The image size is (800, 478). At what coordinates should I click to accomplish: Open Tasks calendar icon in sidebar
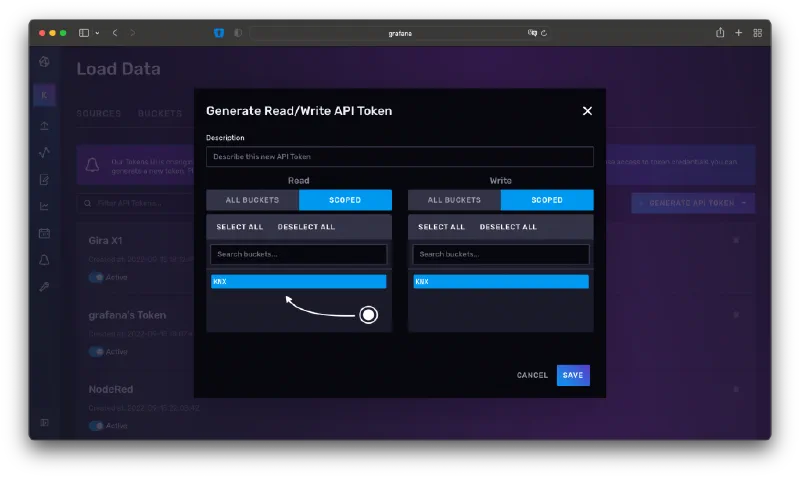pyautogui.click(x=44, y=233)
